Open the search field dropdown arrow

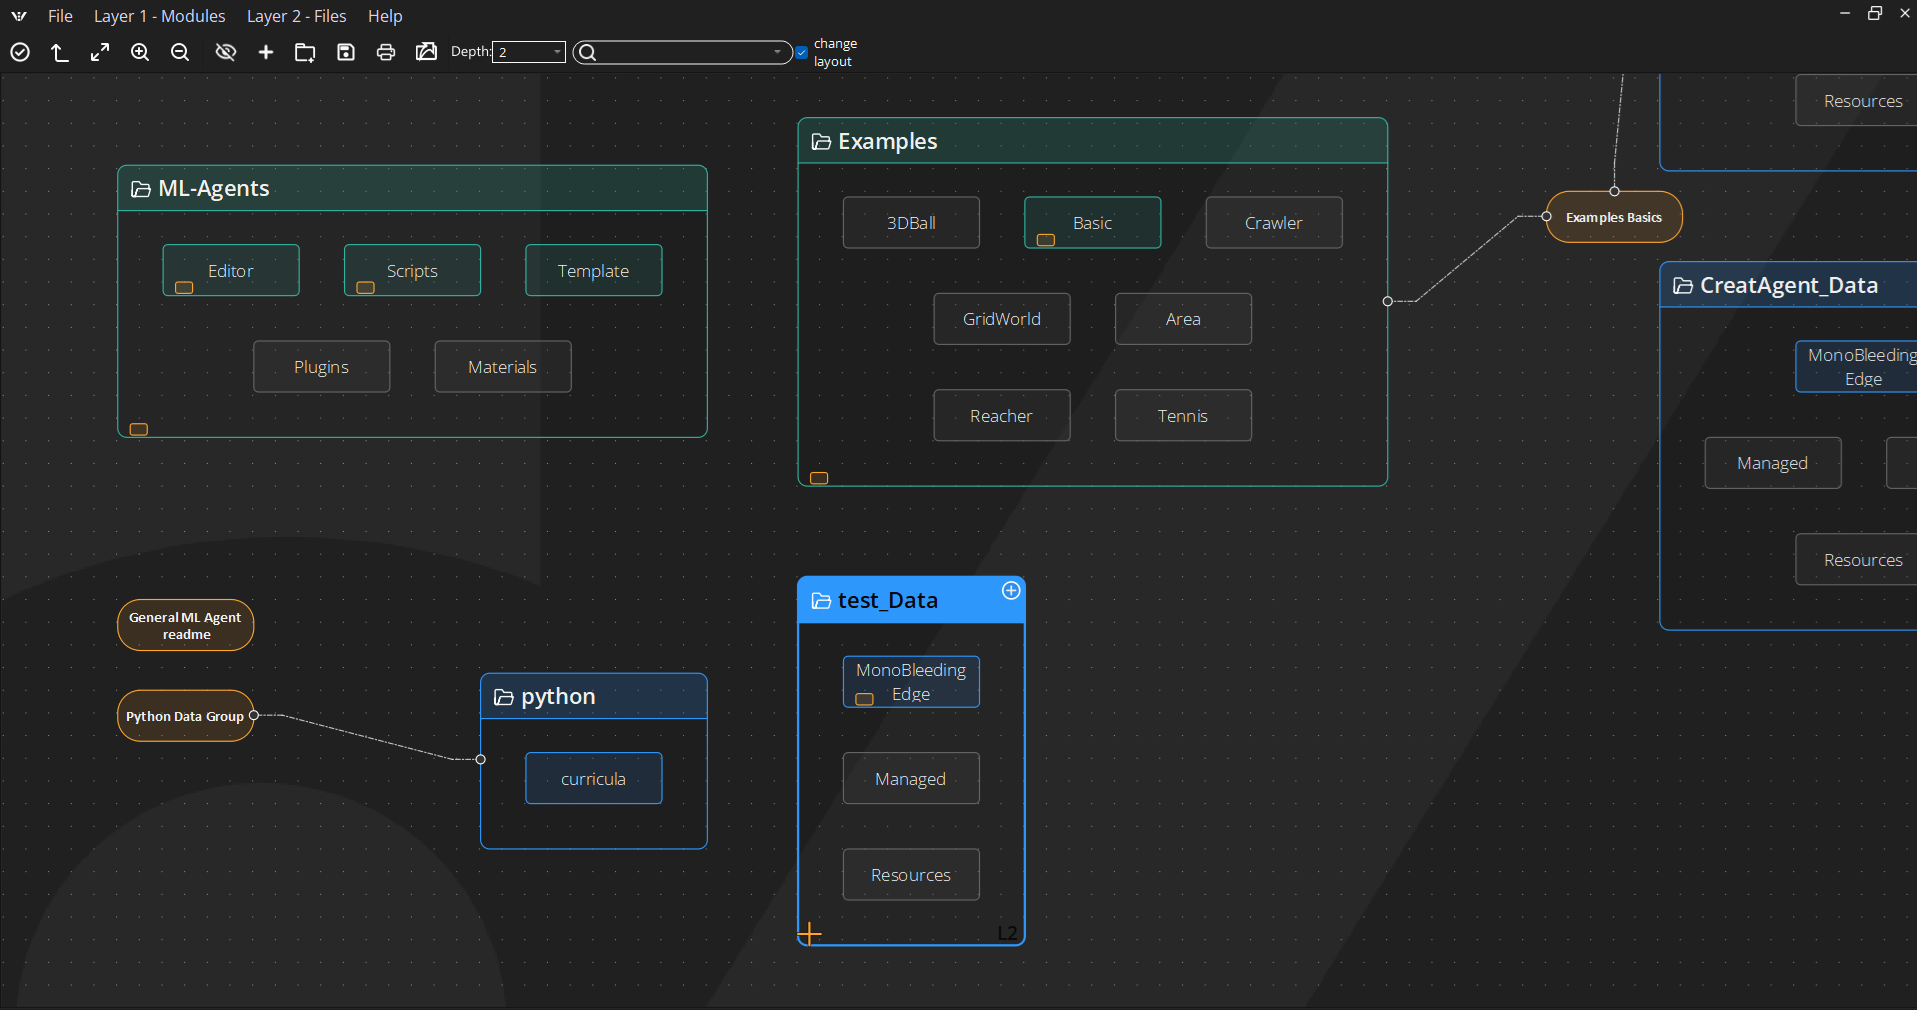[778, 52]
